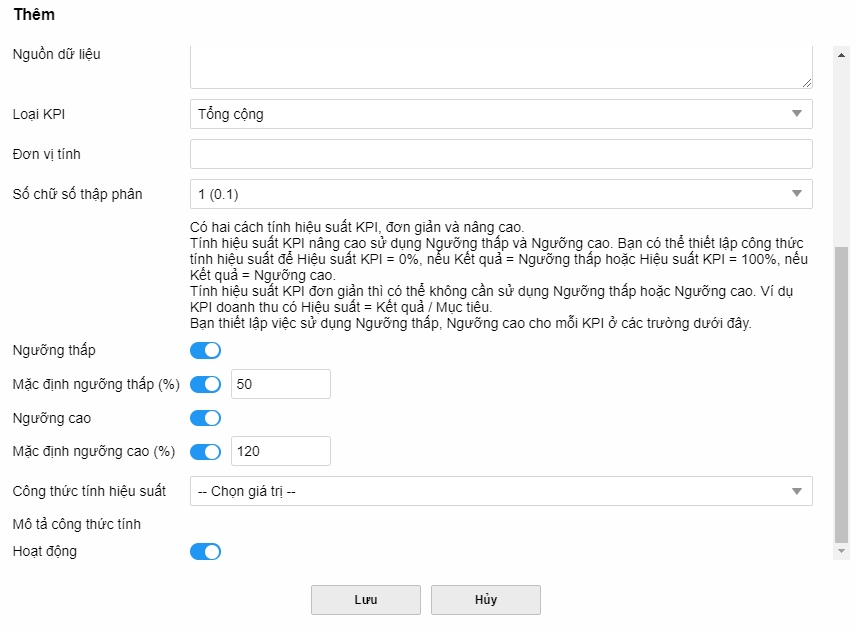Image resolution: width=856 pixels, height=632 pixels.
Task: Click the resize handle of Nguồn dữ liệu textarea
Action: tap(807, 82)
